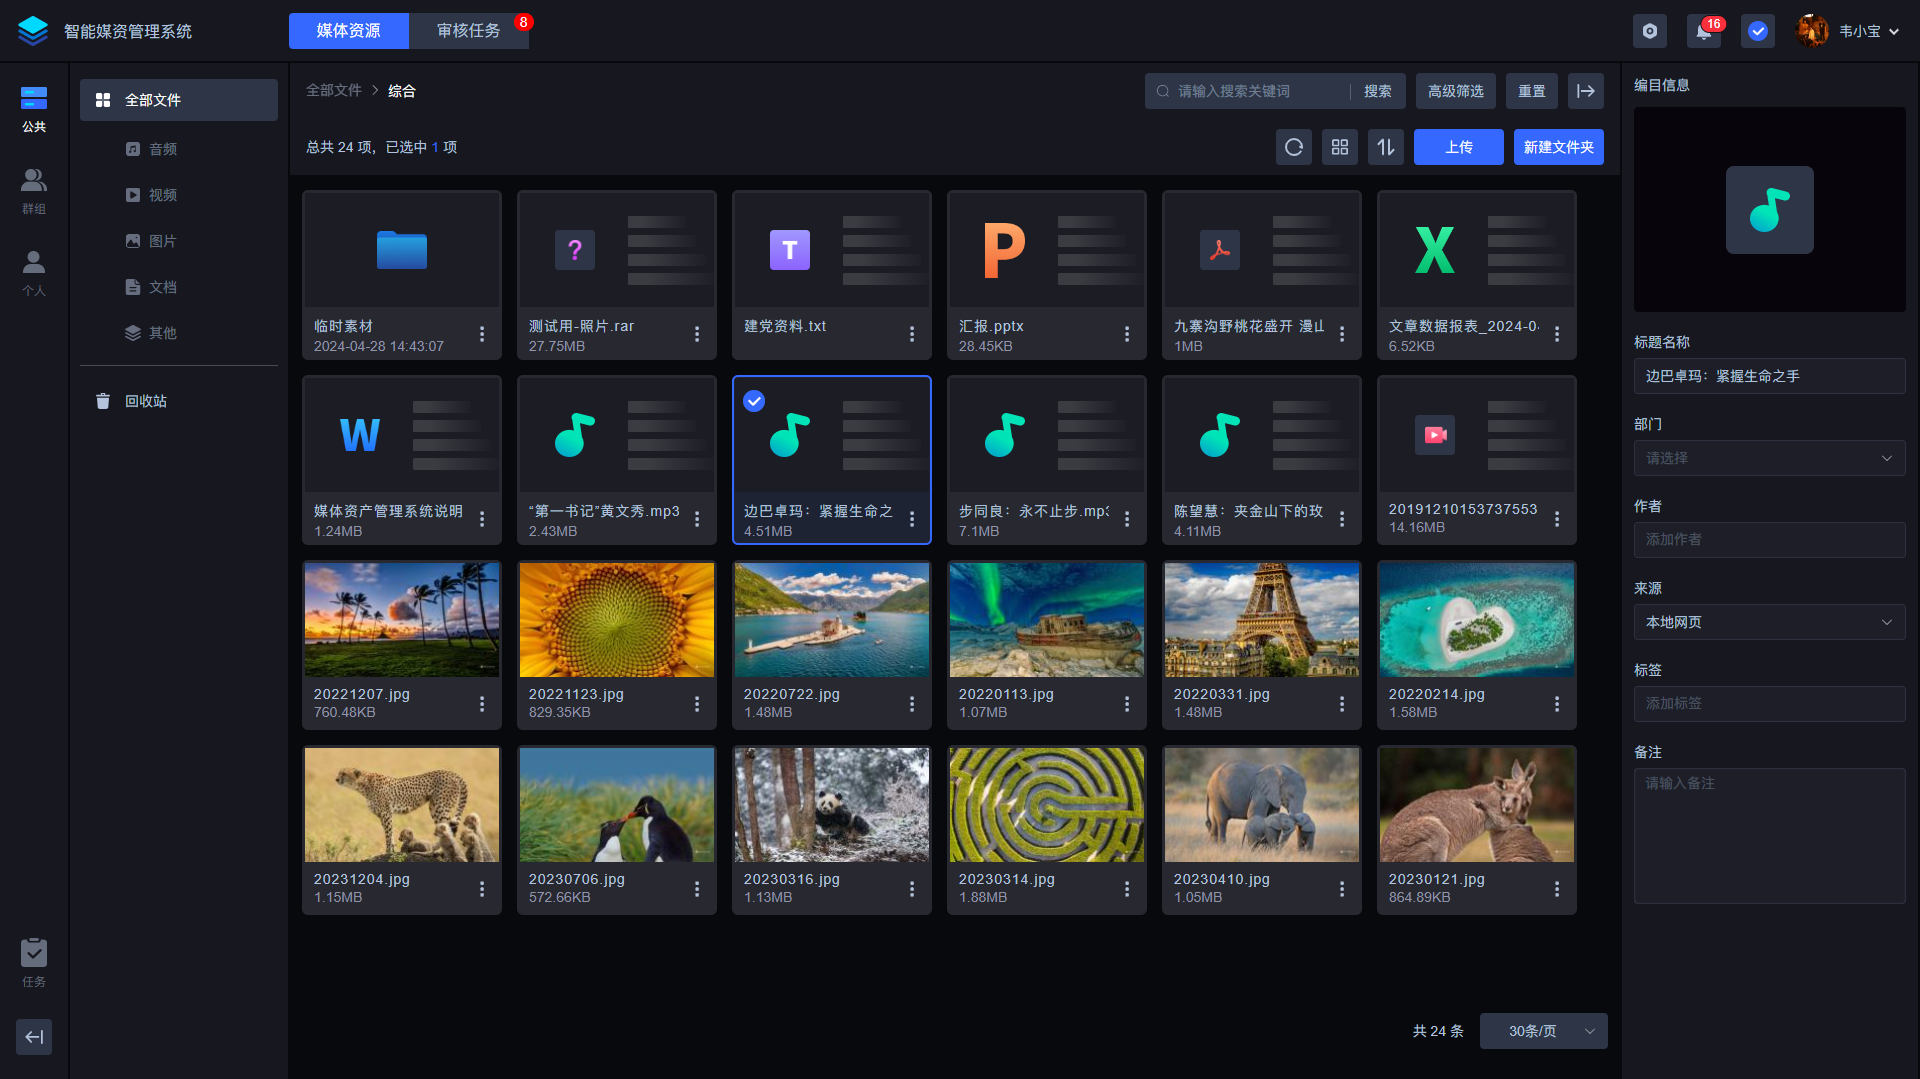The image size is (1920, 1079).
Task: Open more options for 汇报.pptx
Action: (1126, 334)
